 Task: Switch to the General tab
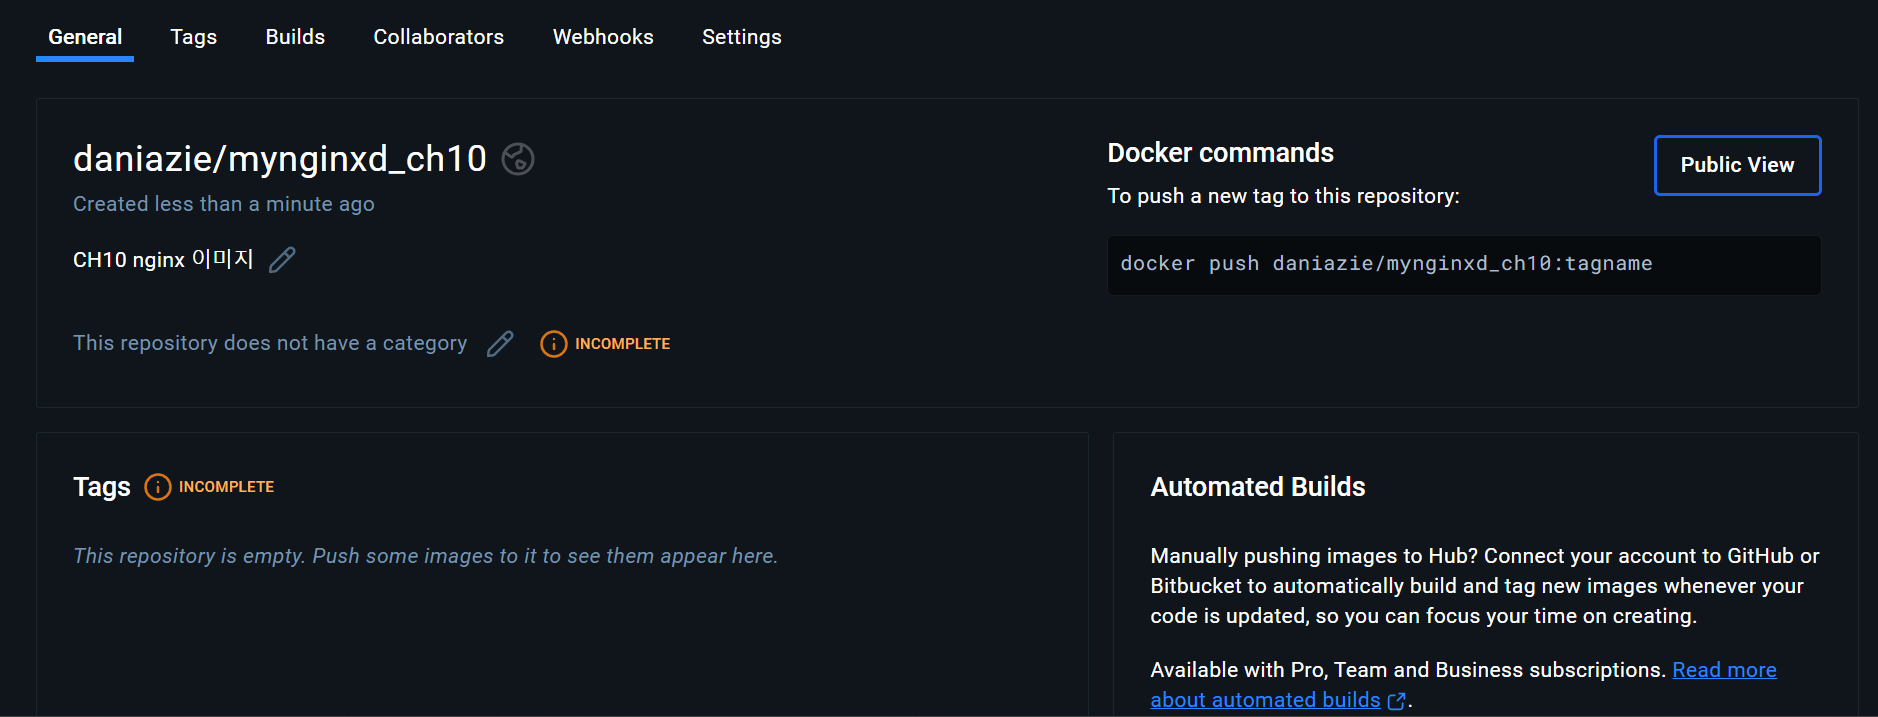85,37
